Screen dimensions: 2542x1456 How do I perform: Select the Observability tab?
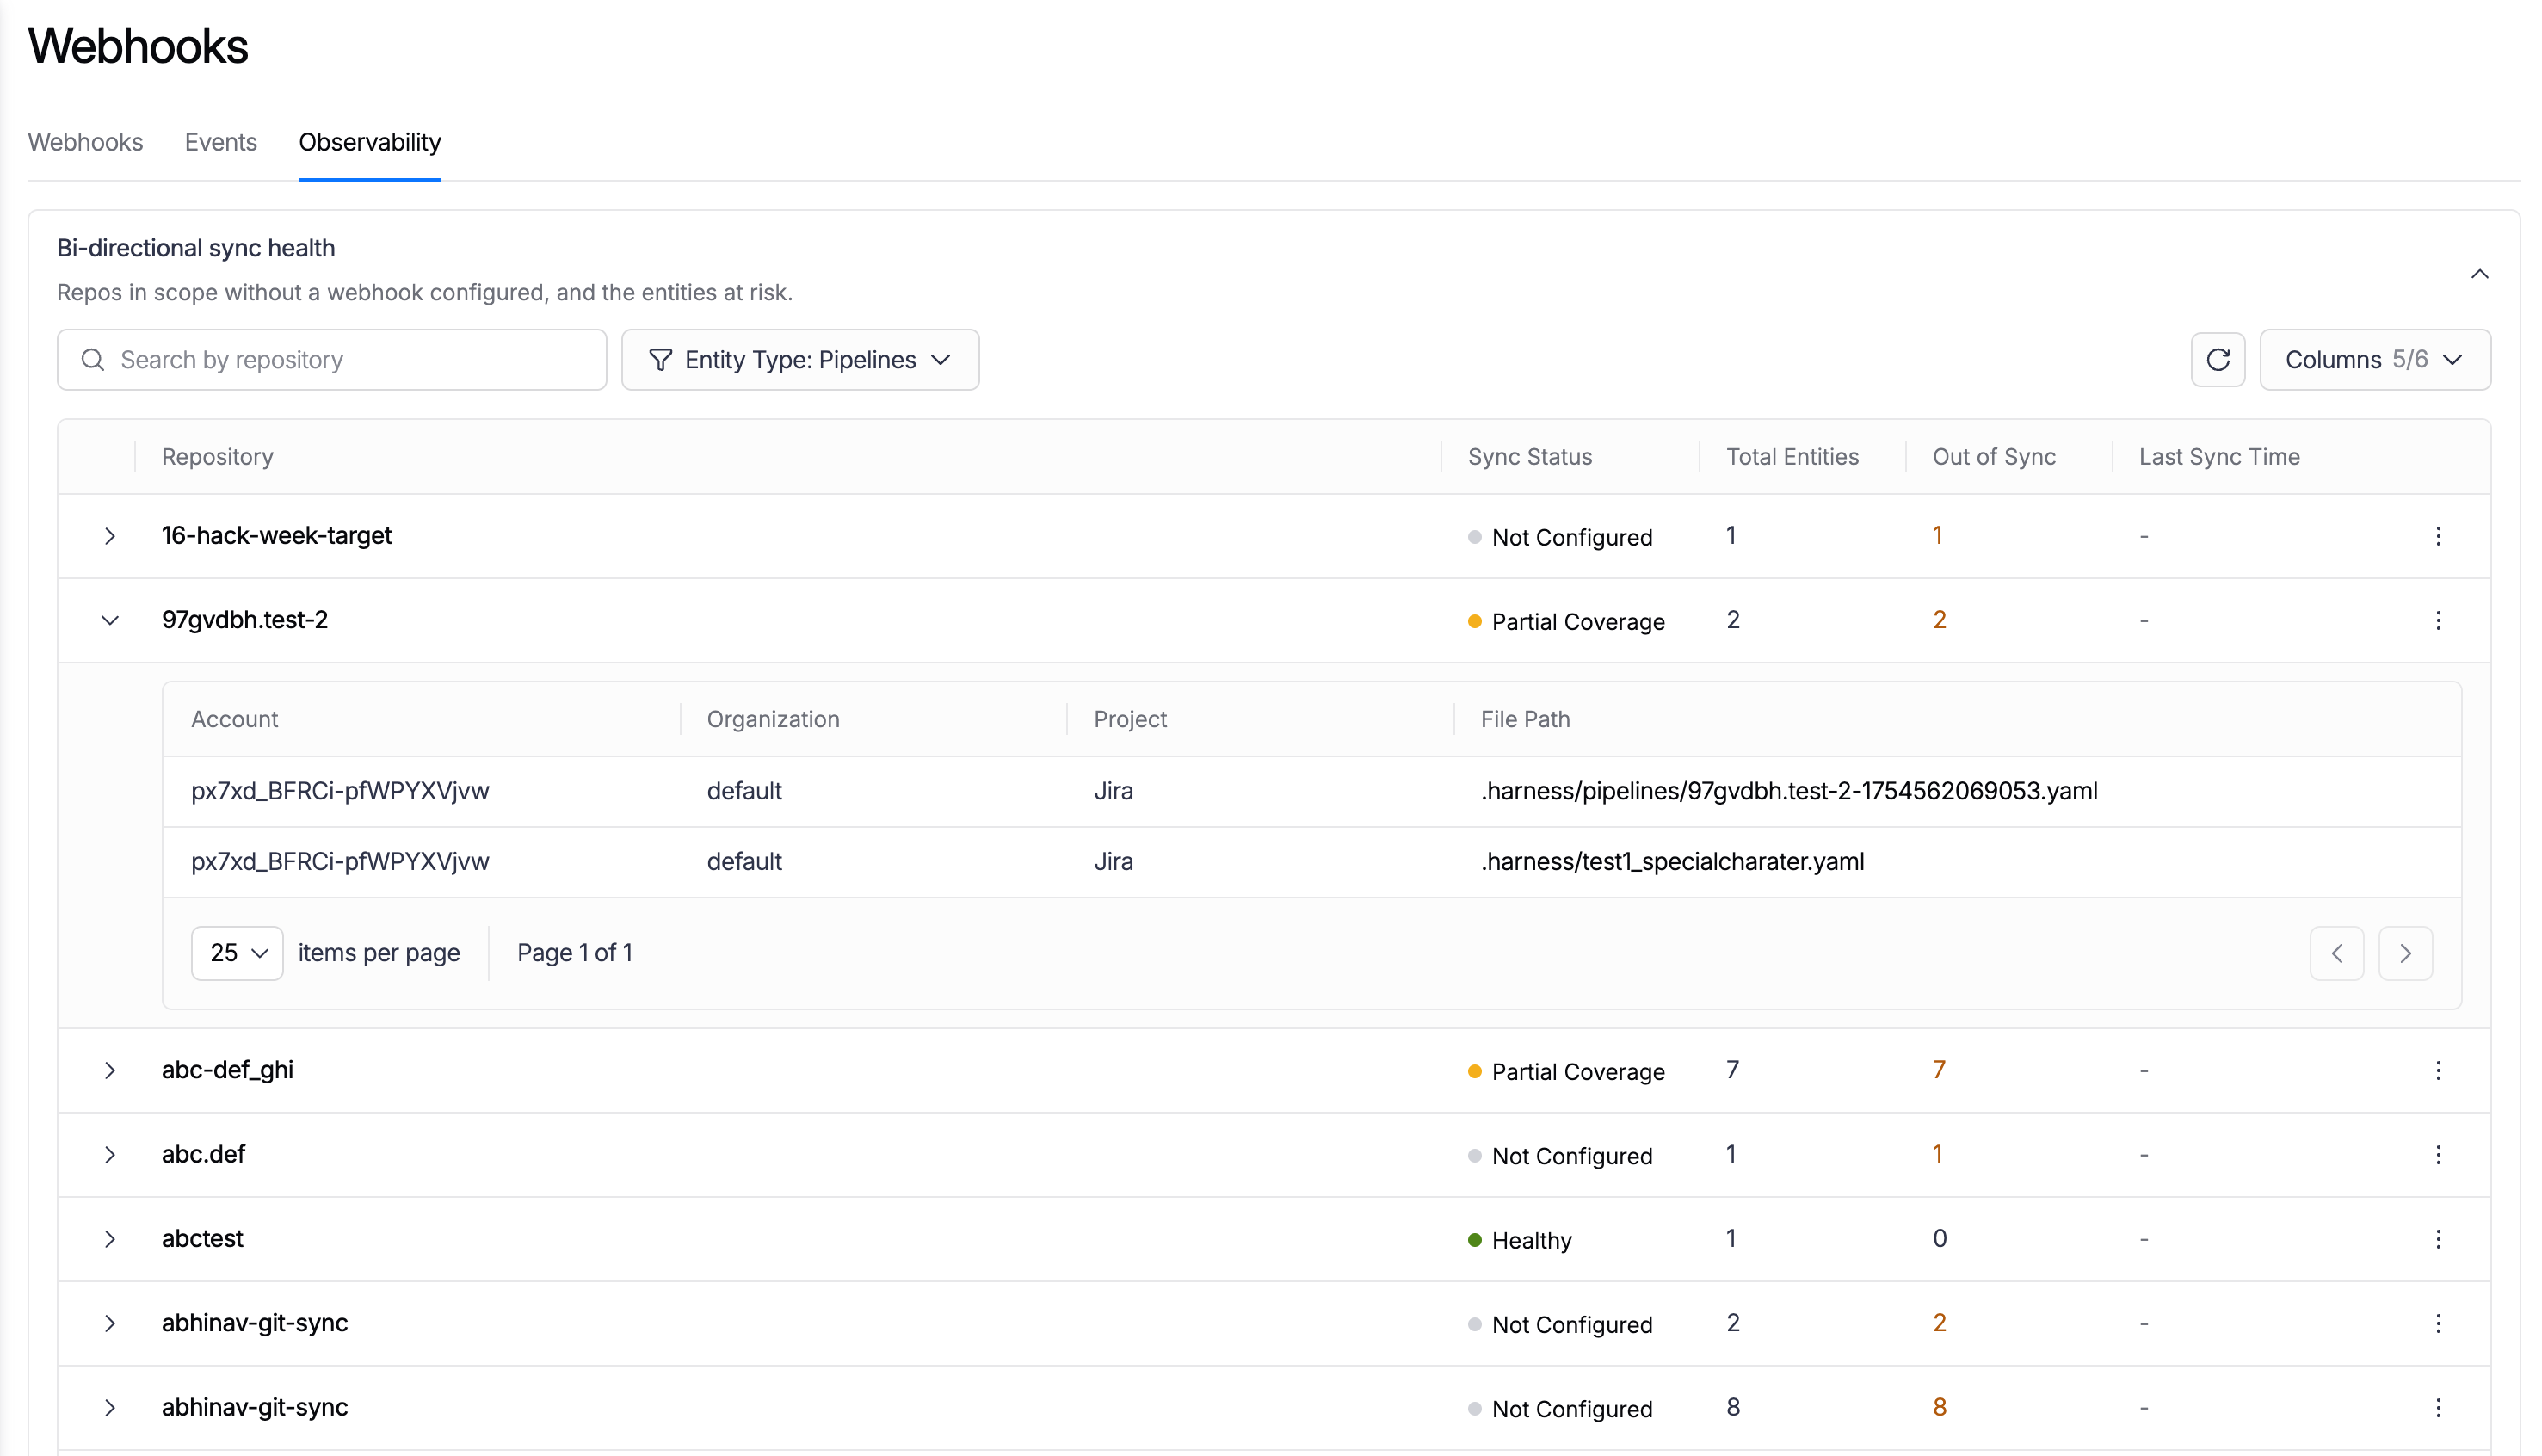coord(370,142)
